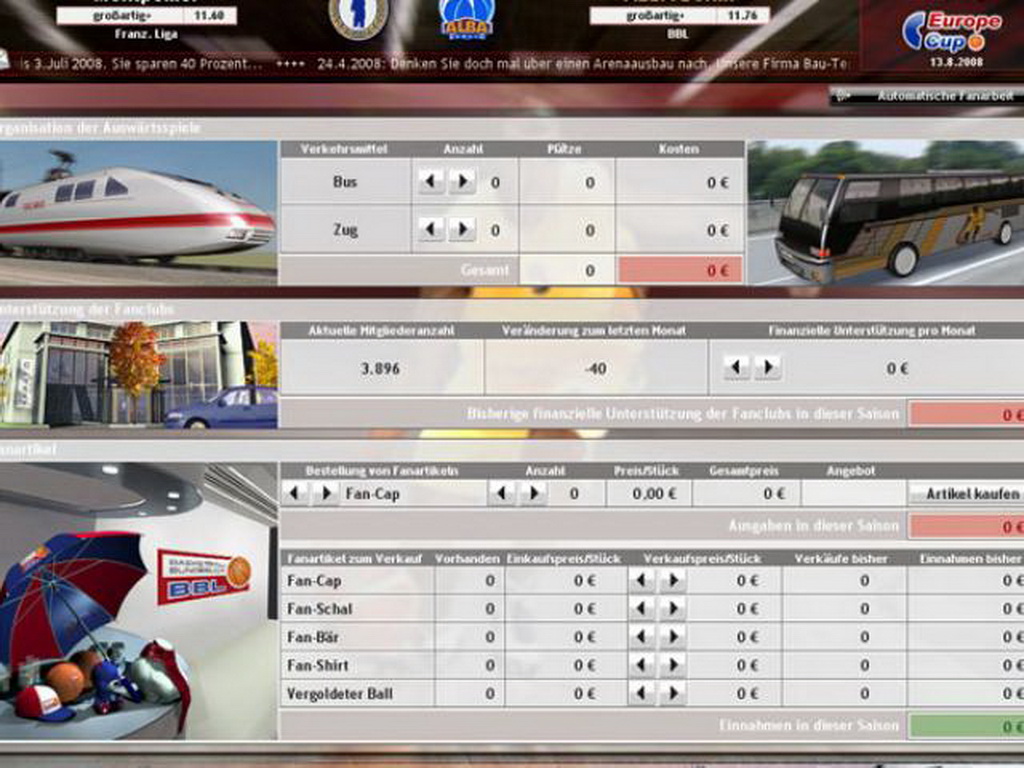Screen dimensions: 1024x768
Task: Switch to previous fan article before Fan-Cap
Action: 295,493
